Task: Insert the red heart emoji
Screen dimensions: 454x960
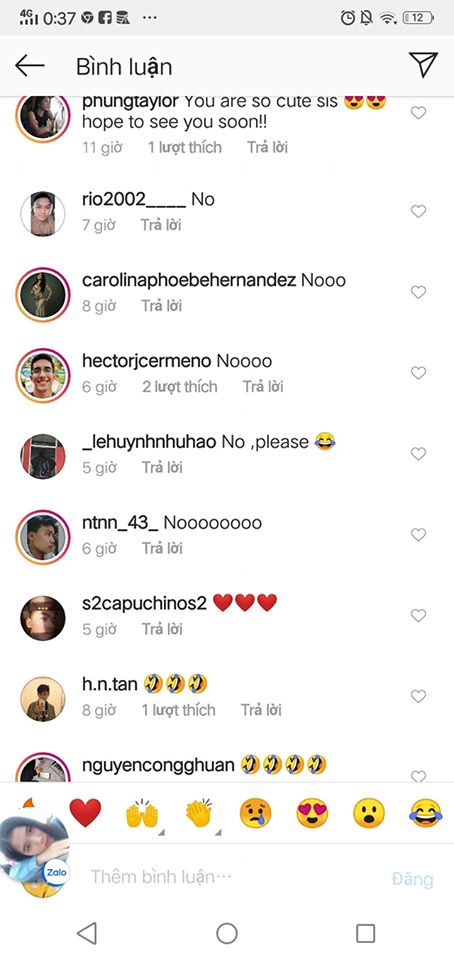Action: click(85, 813)
